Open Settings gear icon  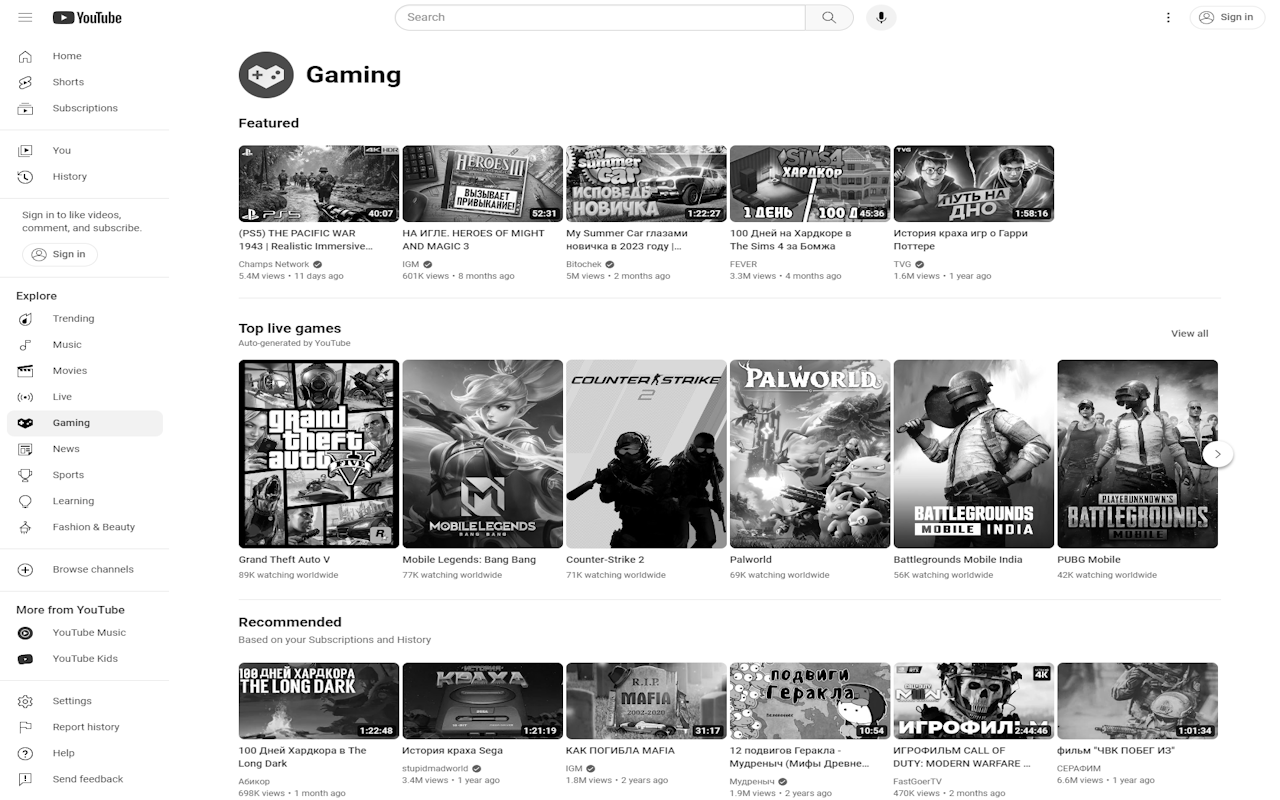click(26, 701)
